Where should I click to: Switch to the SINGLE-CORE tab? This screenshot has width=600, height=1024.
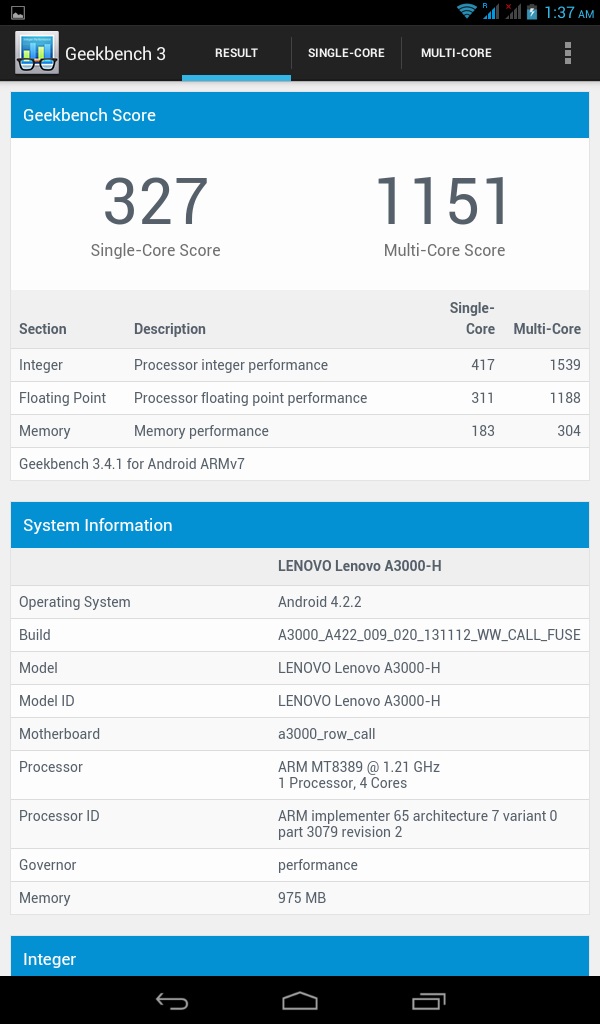click(x=346, y=54)
